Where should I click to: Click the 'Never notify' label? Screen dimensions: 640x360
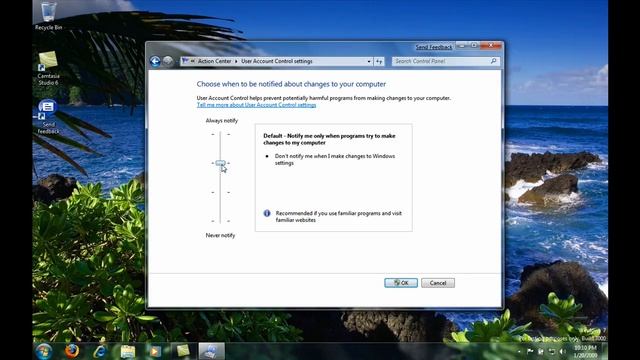coord(220,236)
